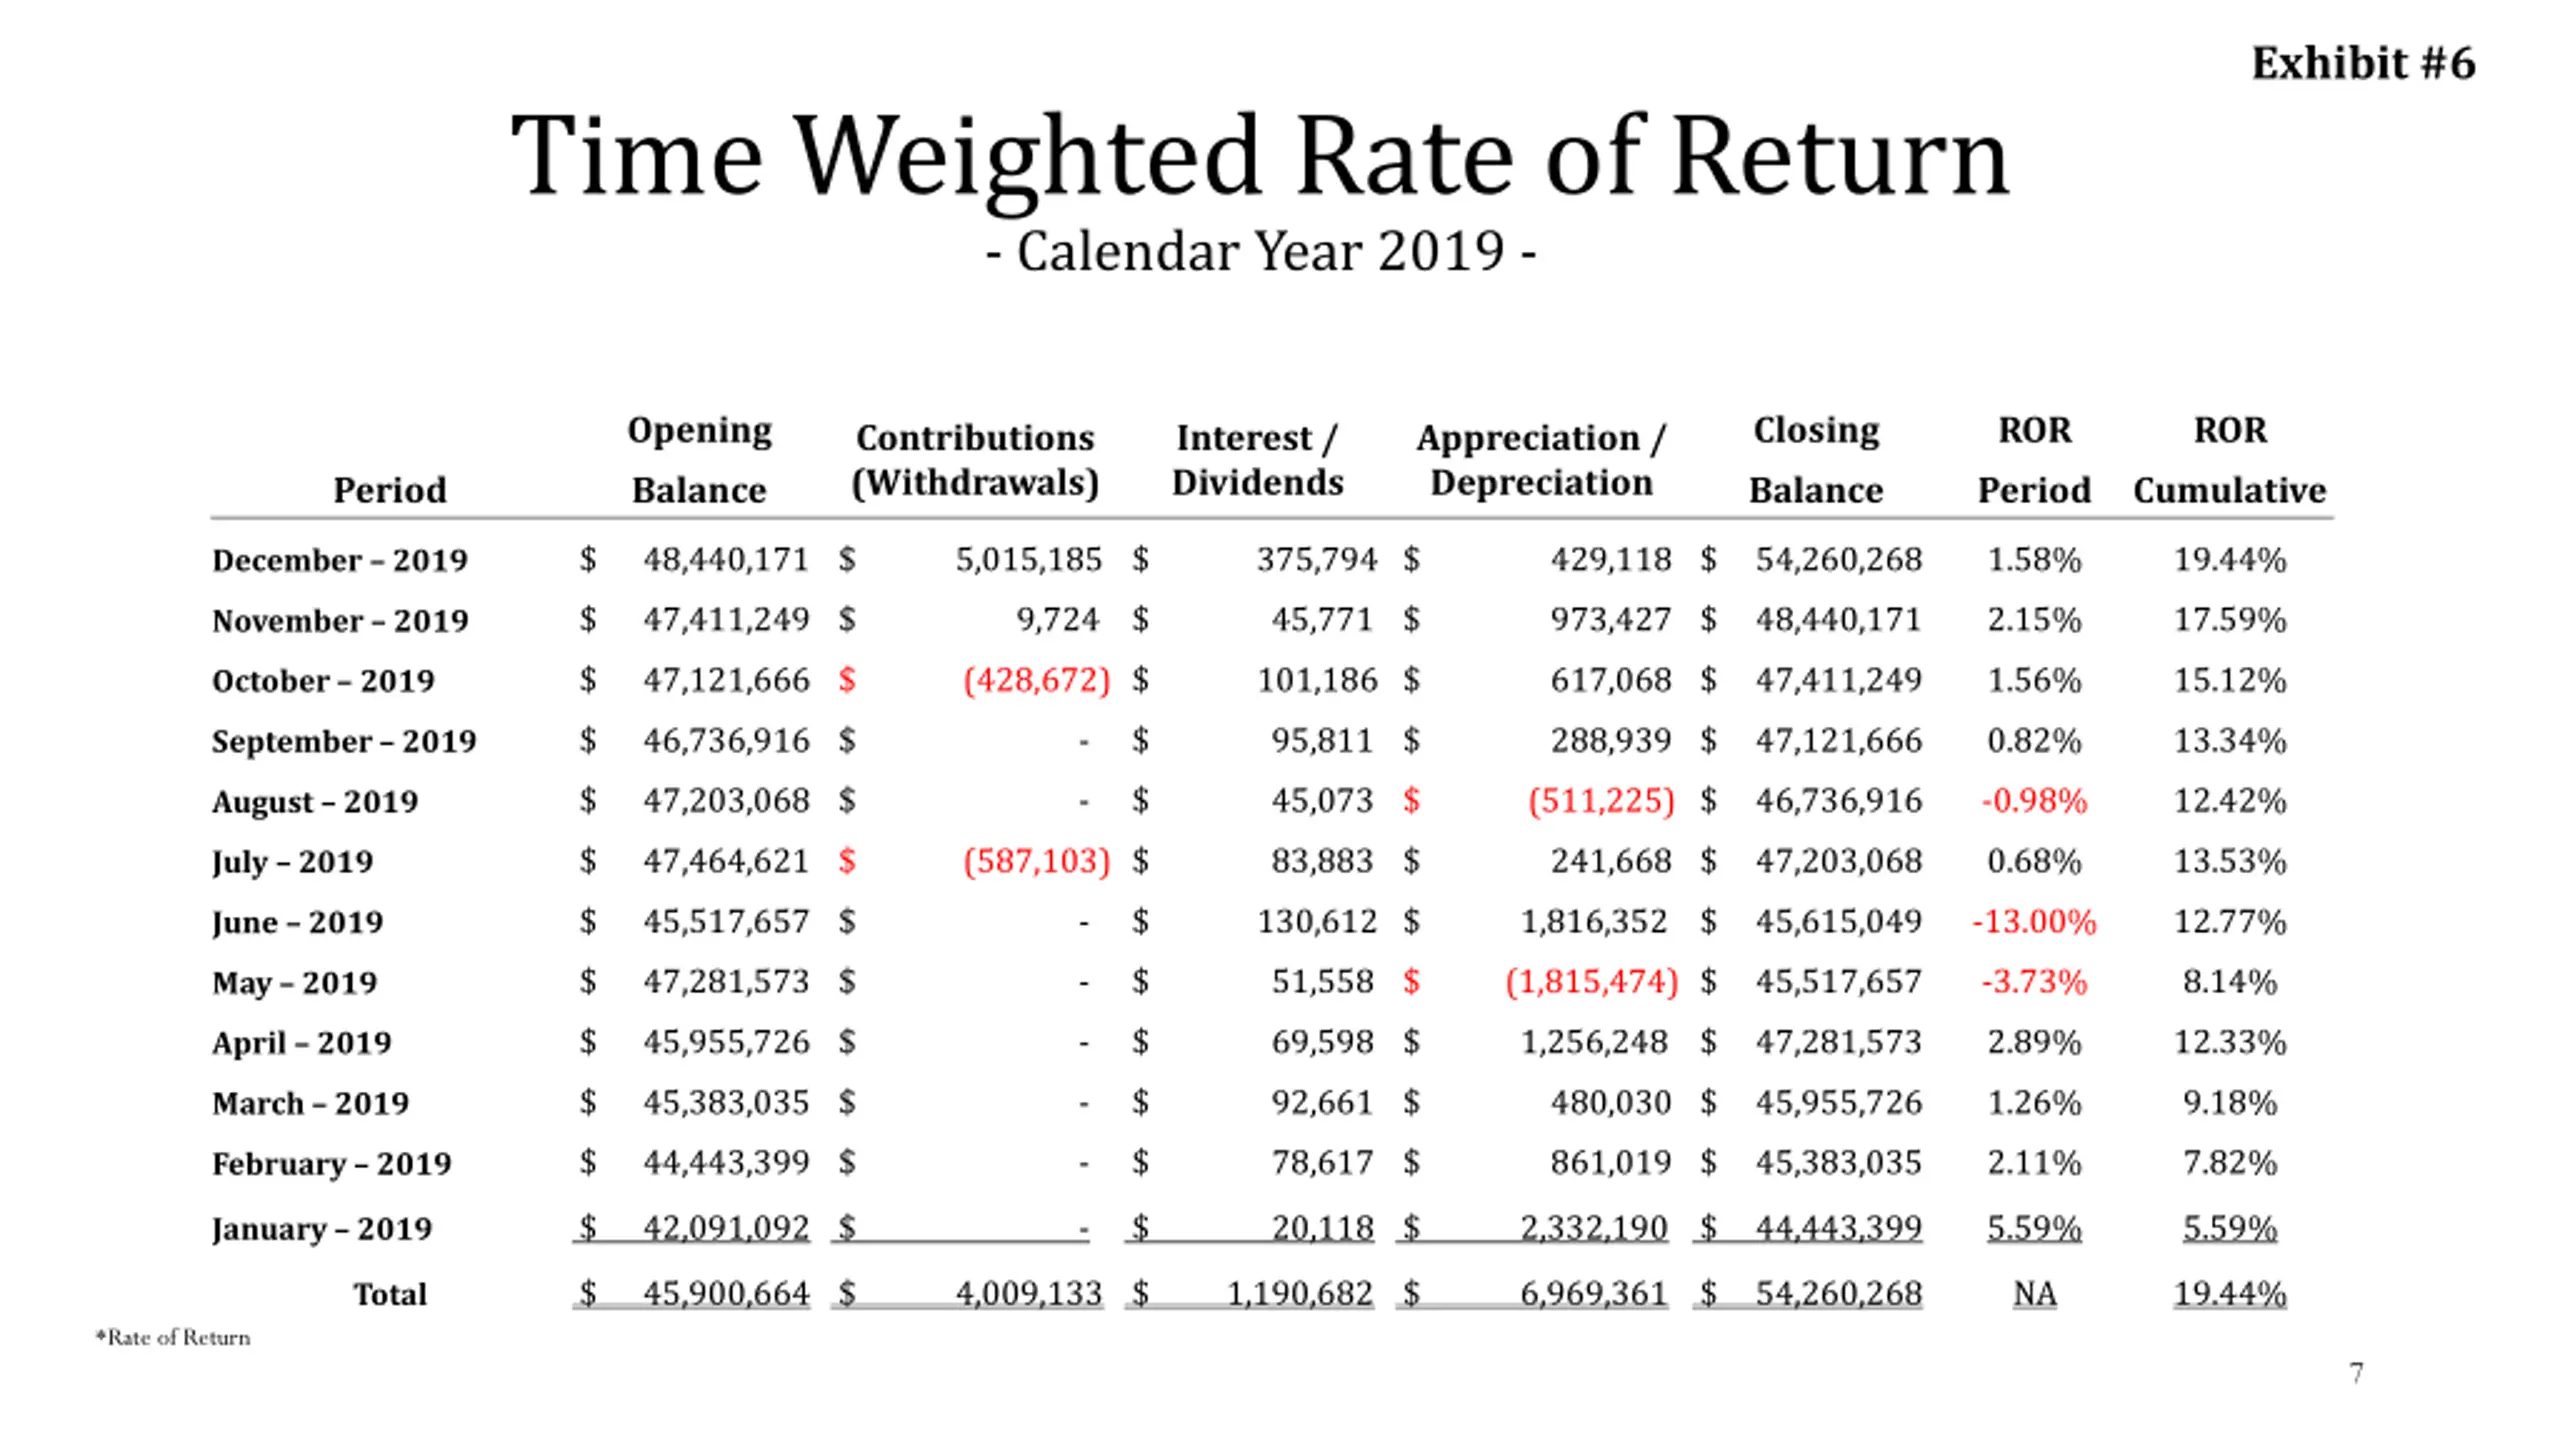Click the 'Time Weighted Rate of Return' title

1259,158
